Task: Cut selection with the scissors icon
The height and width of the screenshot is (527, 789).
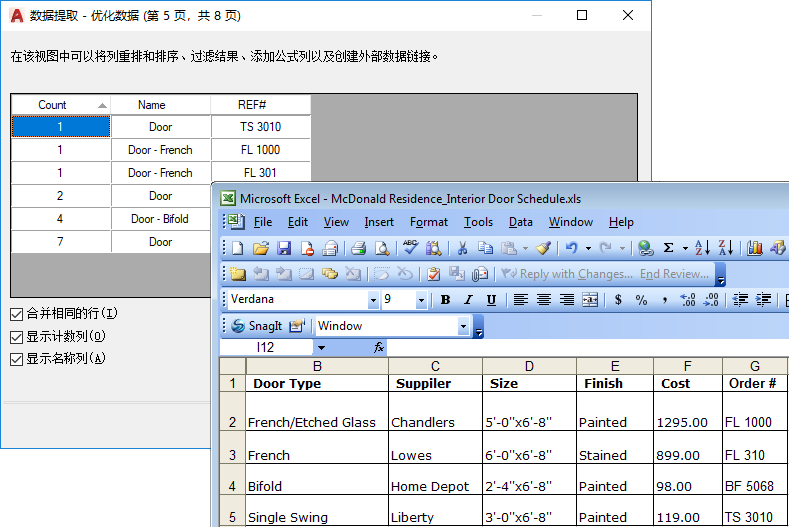Action: 462,248
